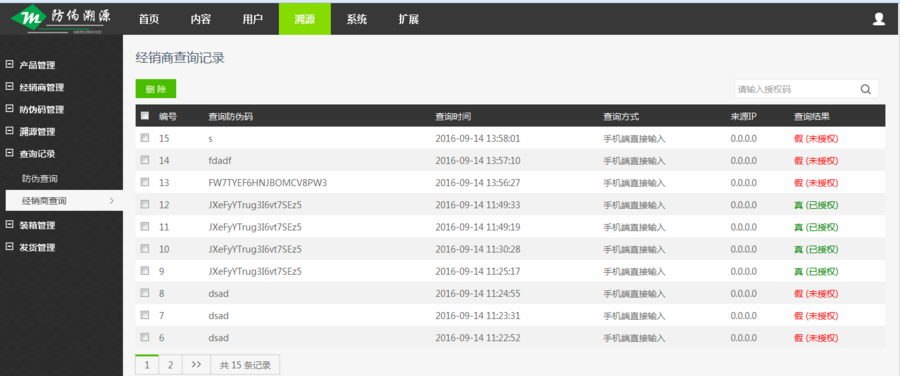Click timestamp 2016-09-14 11:22:52
Image resolution: width=900 pixels, height=376 pixels.
pyautogui.click(x=478, y=338)
